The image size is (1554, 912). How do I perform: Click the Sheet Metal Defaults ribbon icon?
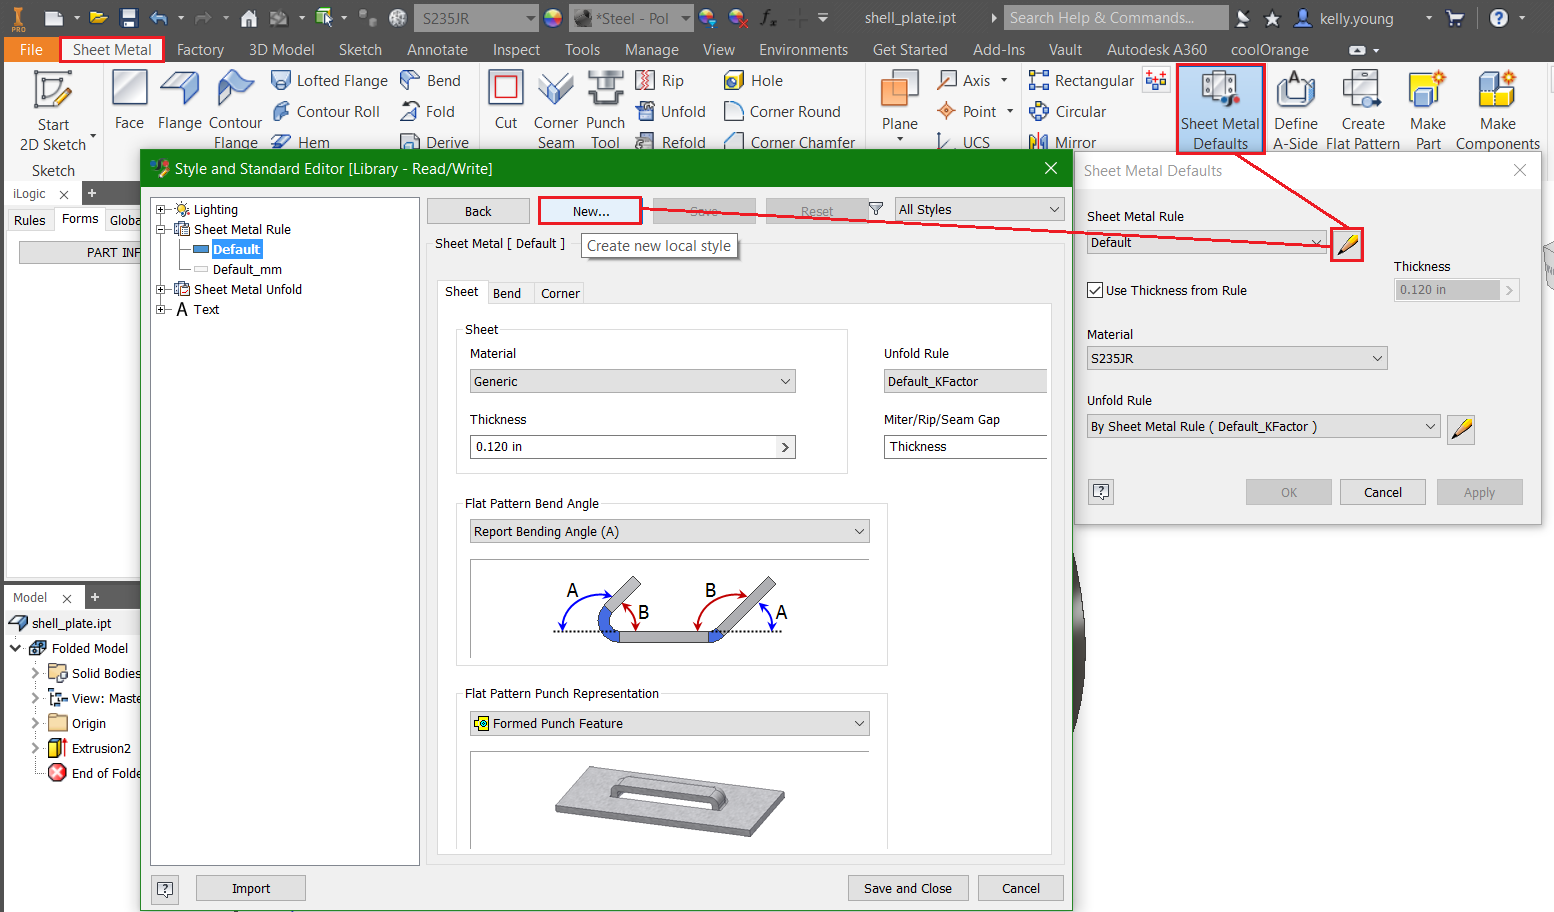tap(1220, 90)
